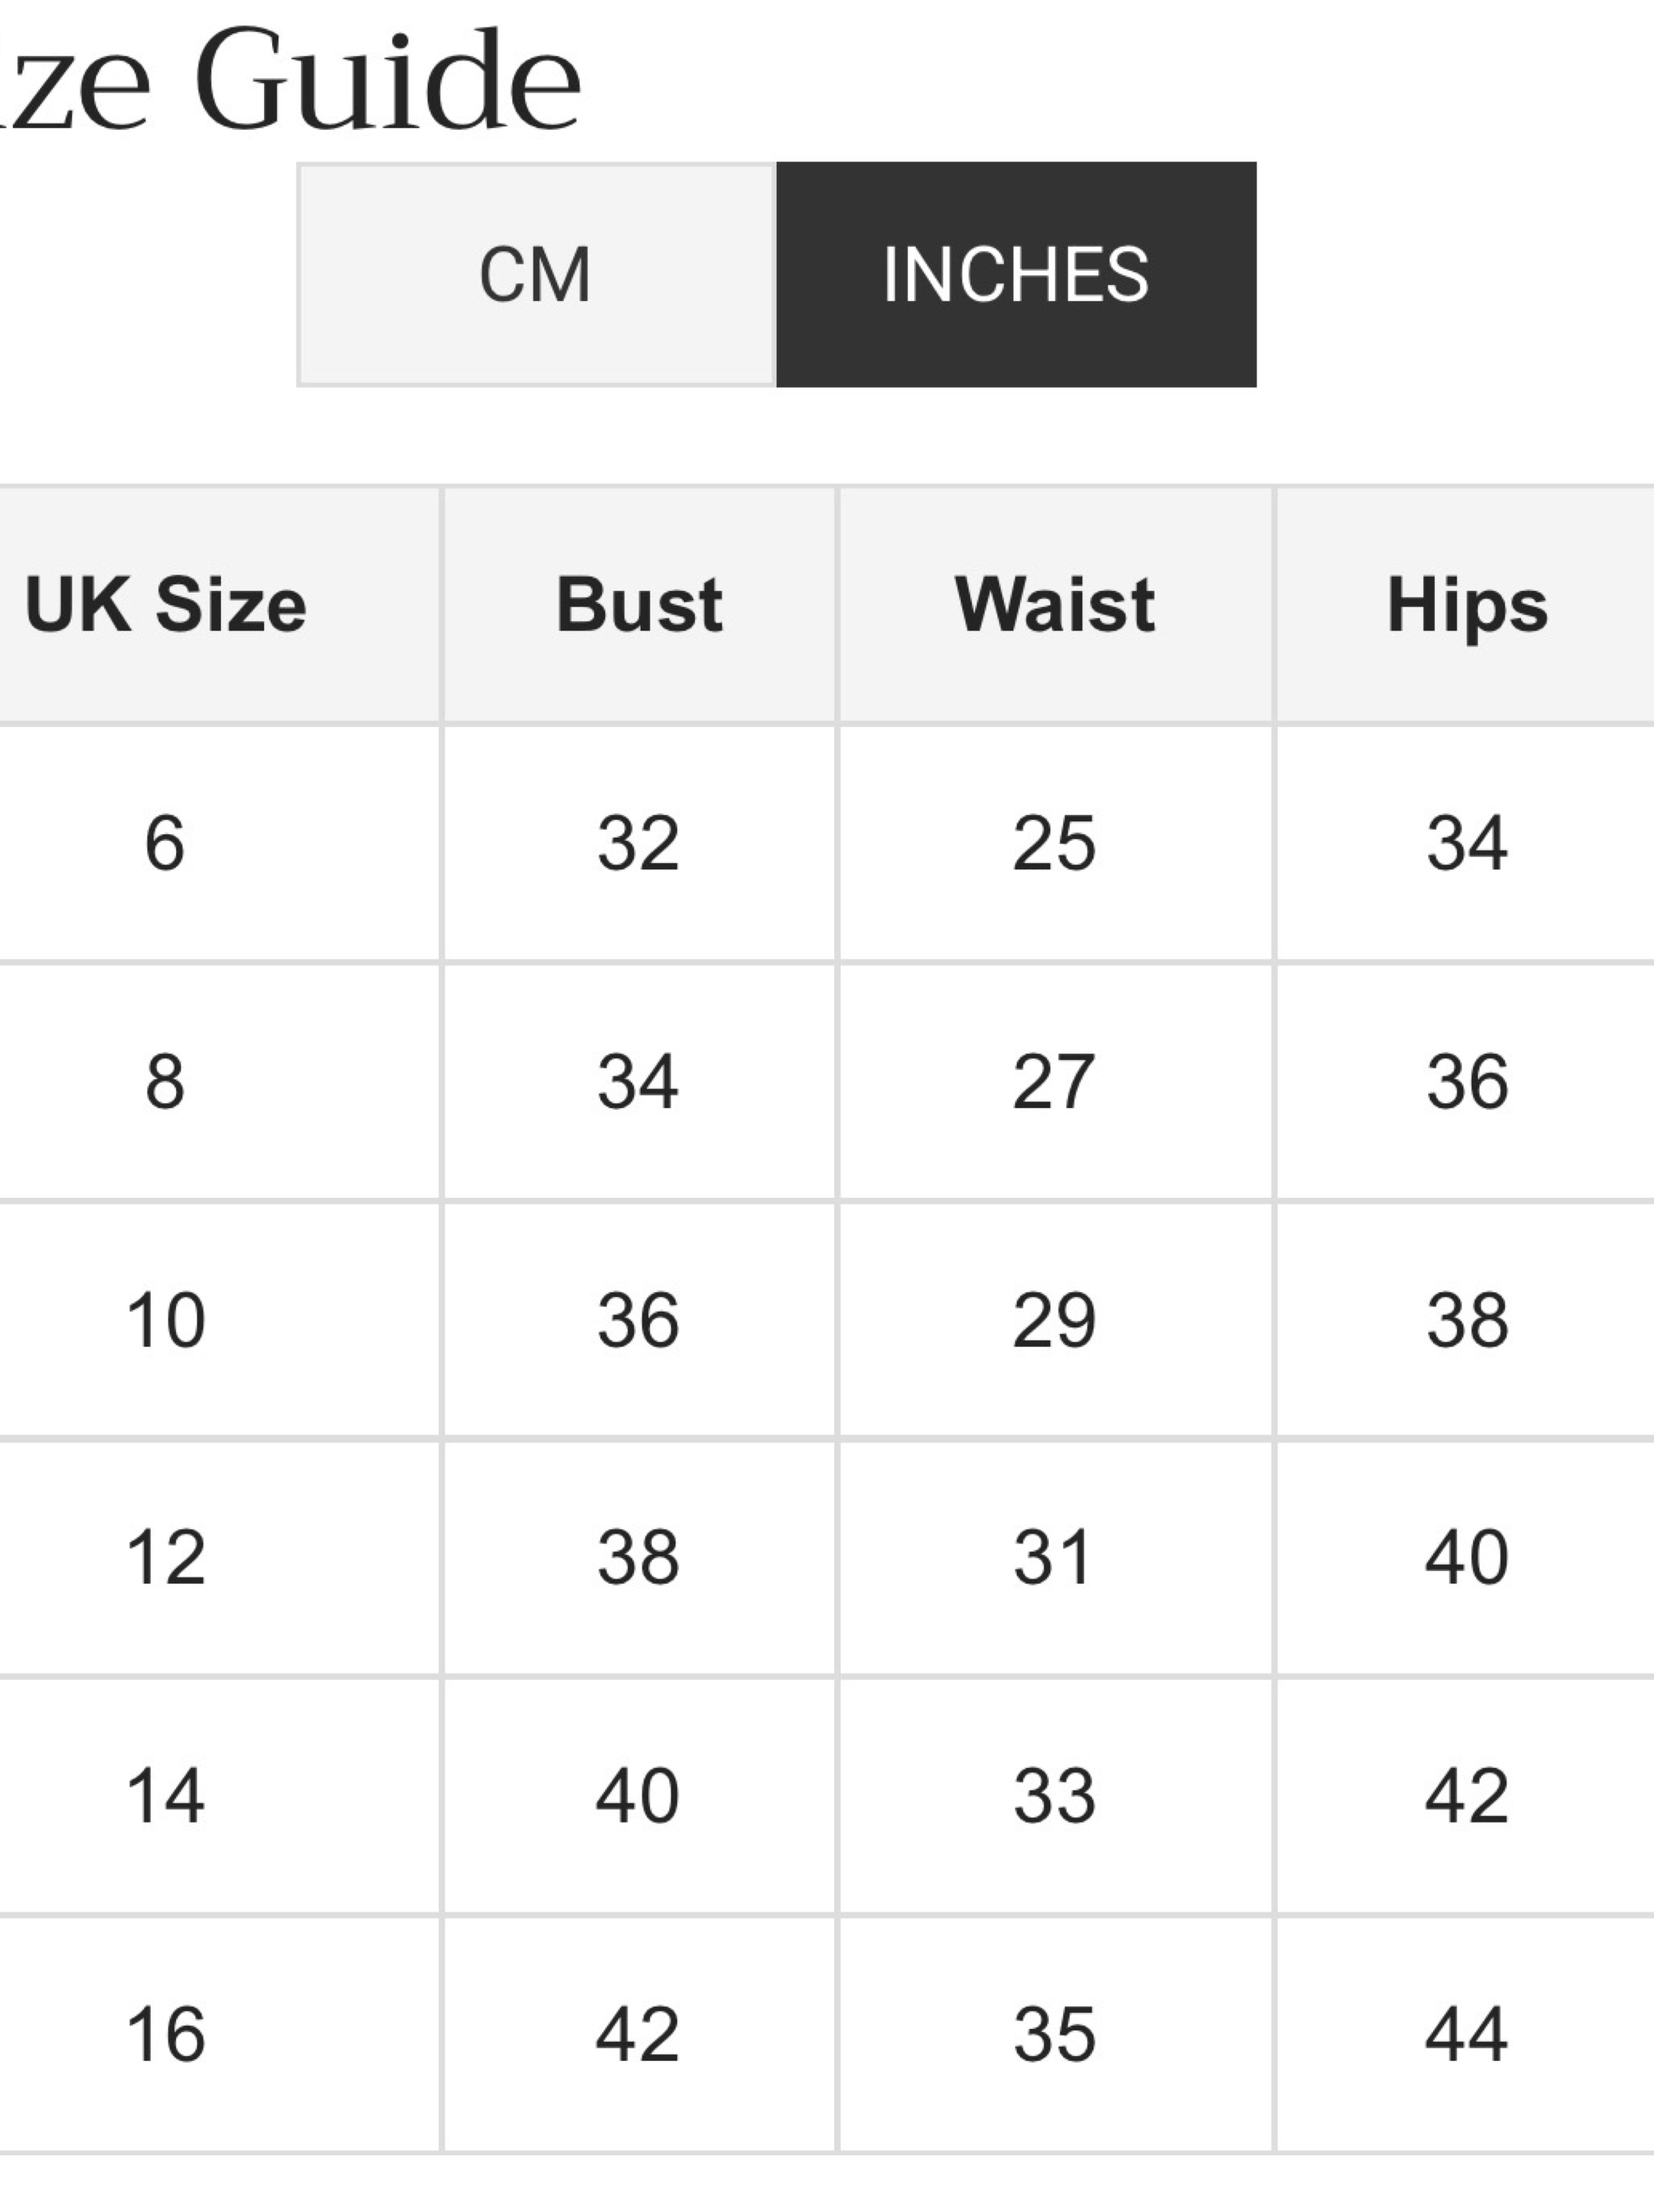Click the UK Size column header
The height and width of the screenshot is (2212, 1654).
point(166,605)
